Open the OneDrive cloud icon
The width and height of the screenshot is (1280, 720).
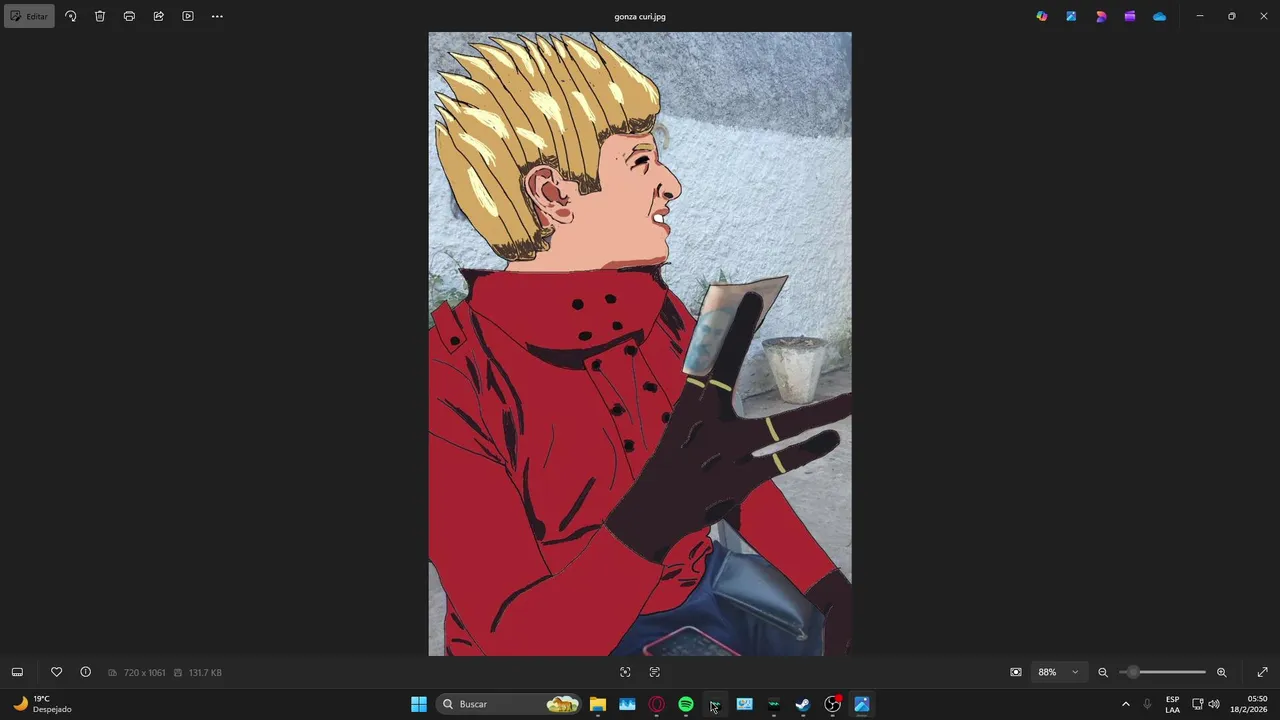1159,16
